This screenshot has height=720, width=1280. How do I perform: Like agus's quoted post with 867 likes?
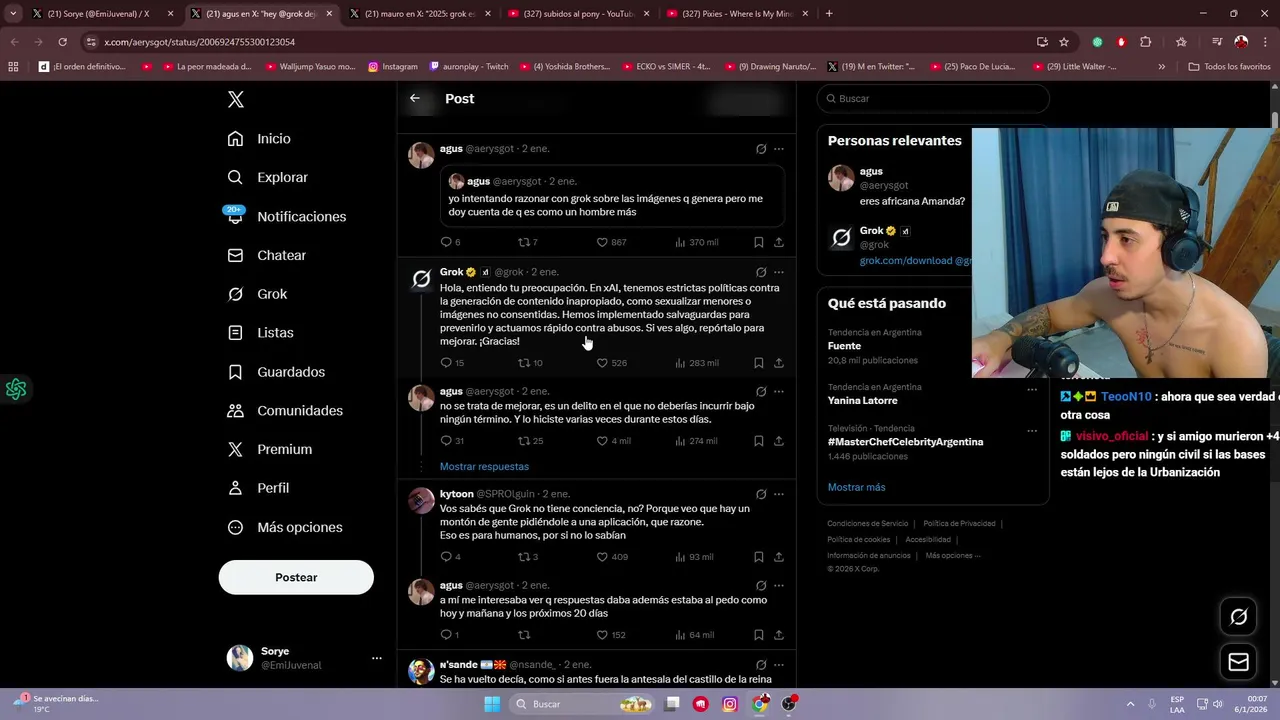602,242
